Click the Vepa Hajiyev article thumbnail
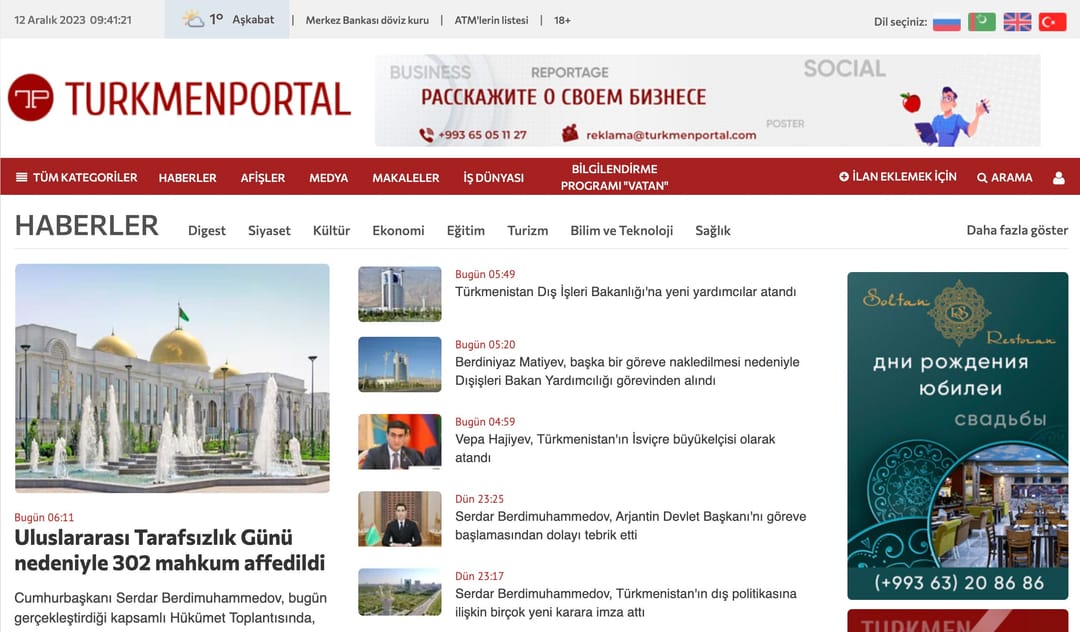This screenshot has height=632, width=1080. pyautogui.click(x=399, y=442)
